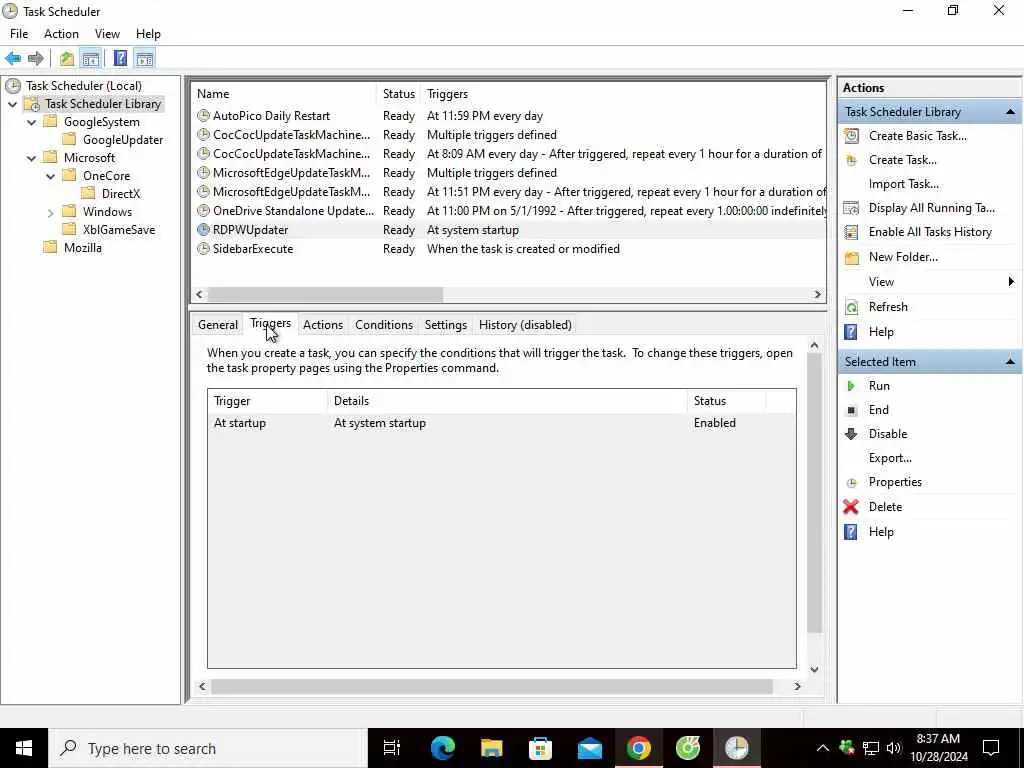Open the File menu
The image size is (1024, 768).
click(x=19, y=34)
